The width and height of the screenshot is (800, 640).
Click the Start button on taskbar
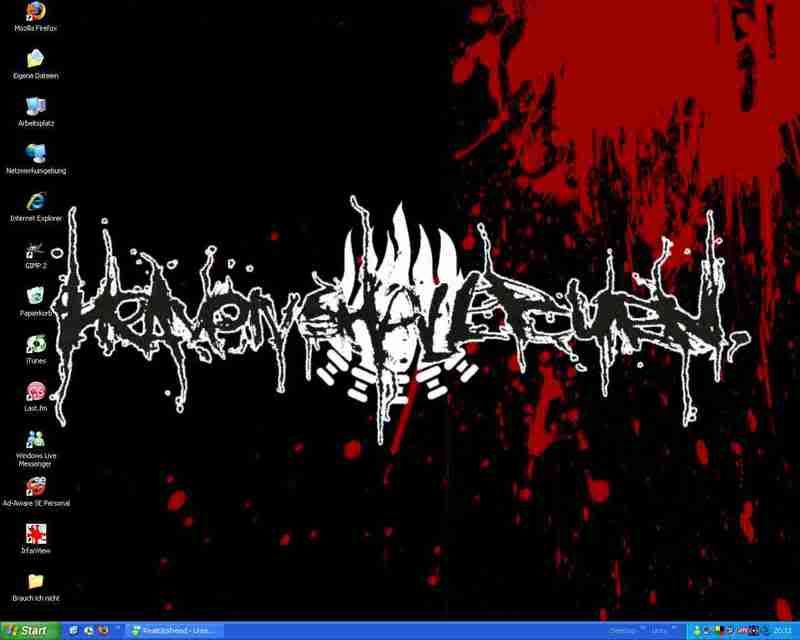tap(30, 631)
